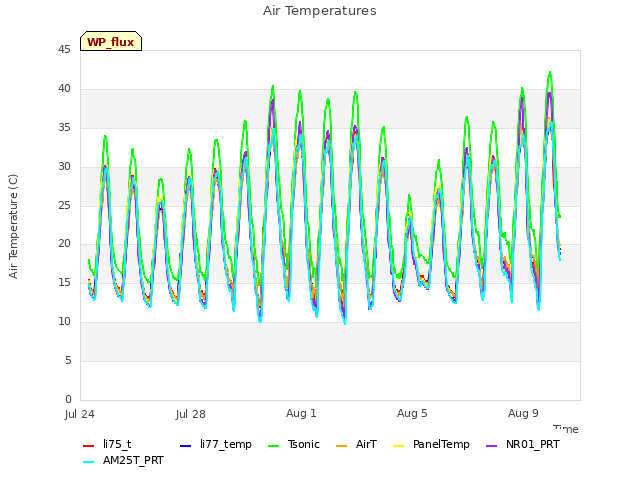Click the Aug 1 x-axis label

point(301,413)
